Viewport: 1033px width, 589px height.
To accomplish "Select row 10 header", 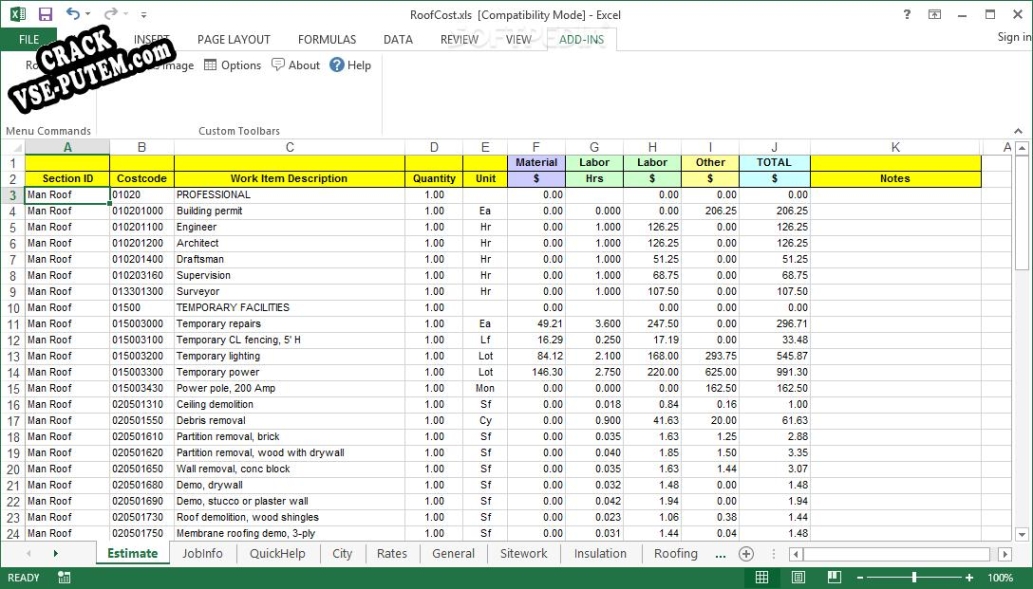I will [13, 308].
